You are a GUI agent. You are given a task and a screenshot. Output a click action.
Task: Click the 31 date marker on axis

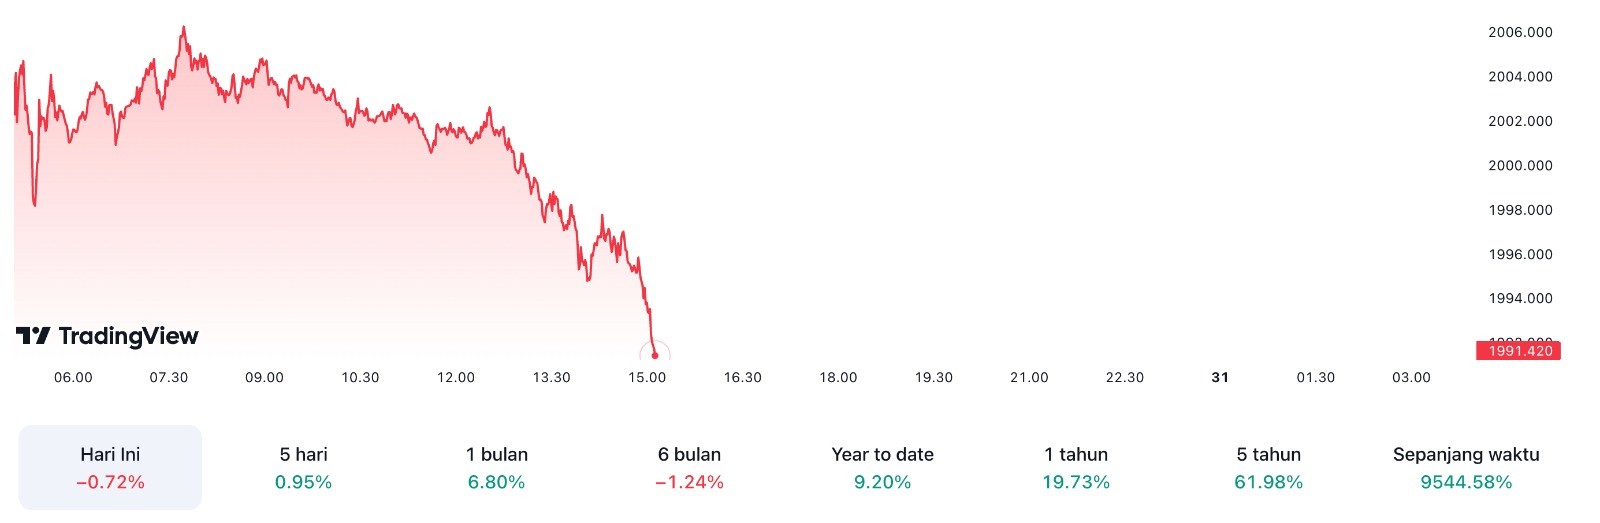coord(1220,378)
